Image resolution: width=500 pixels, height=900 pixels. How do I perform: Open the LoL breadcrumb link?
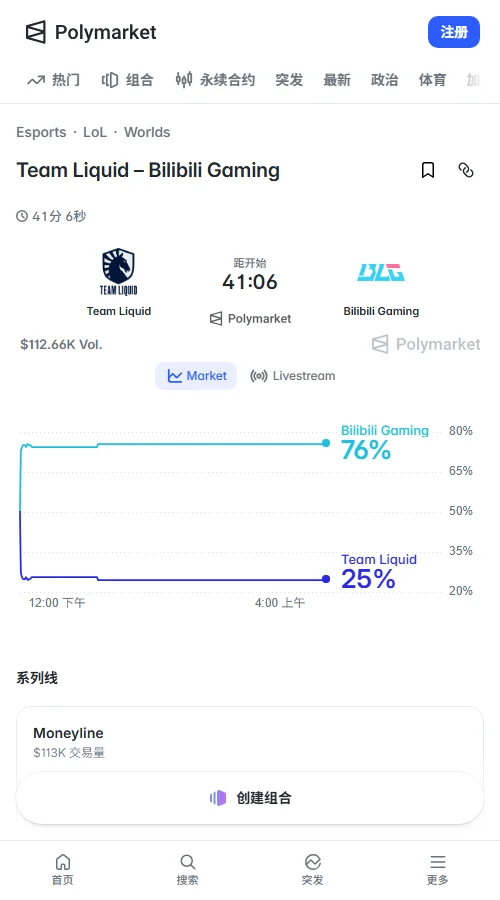click(x=95, y=132)
